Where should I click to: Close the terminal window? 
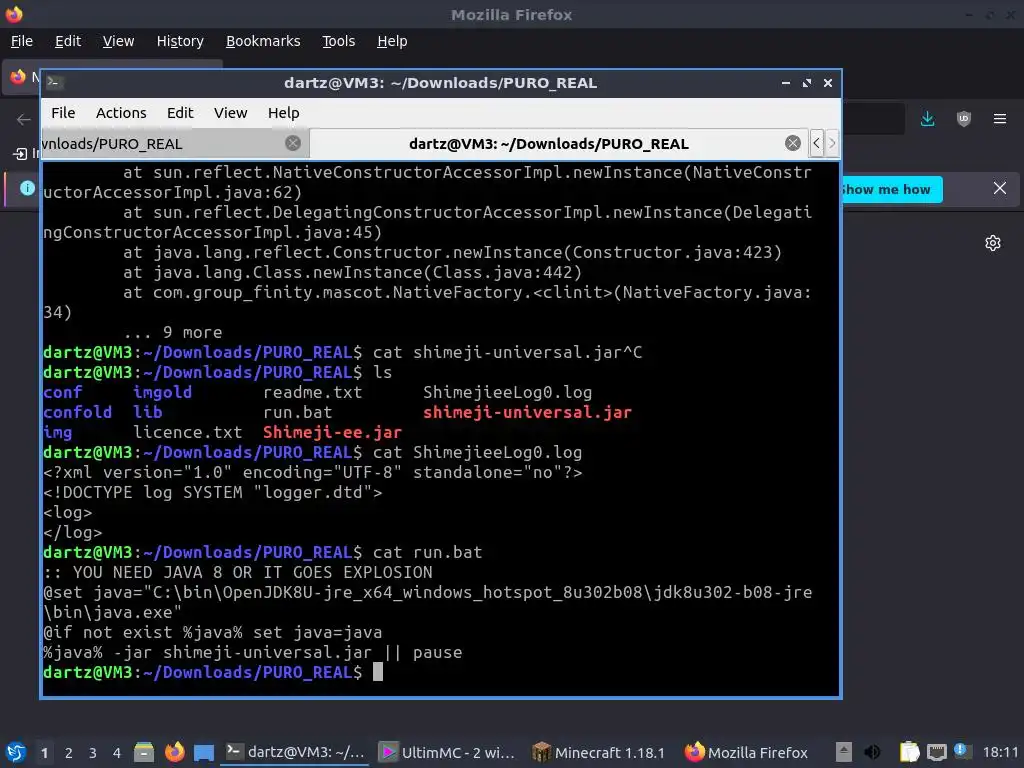pyautogui.click(x=827, y=83)
